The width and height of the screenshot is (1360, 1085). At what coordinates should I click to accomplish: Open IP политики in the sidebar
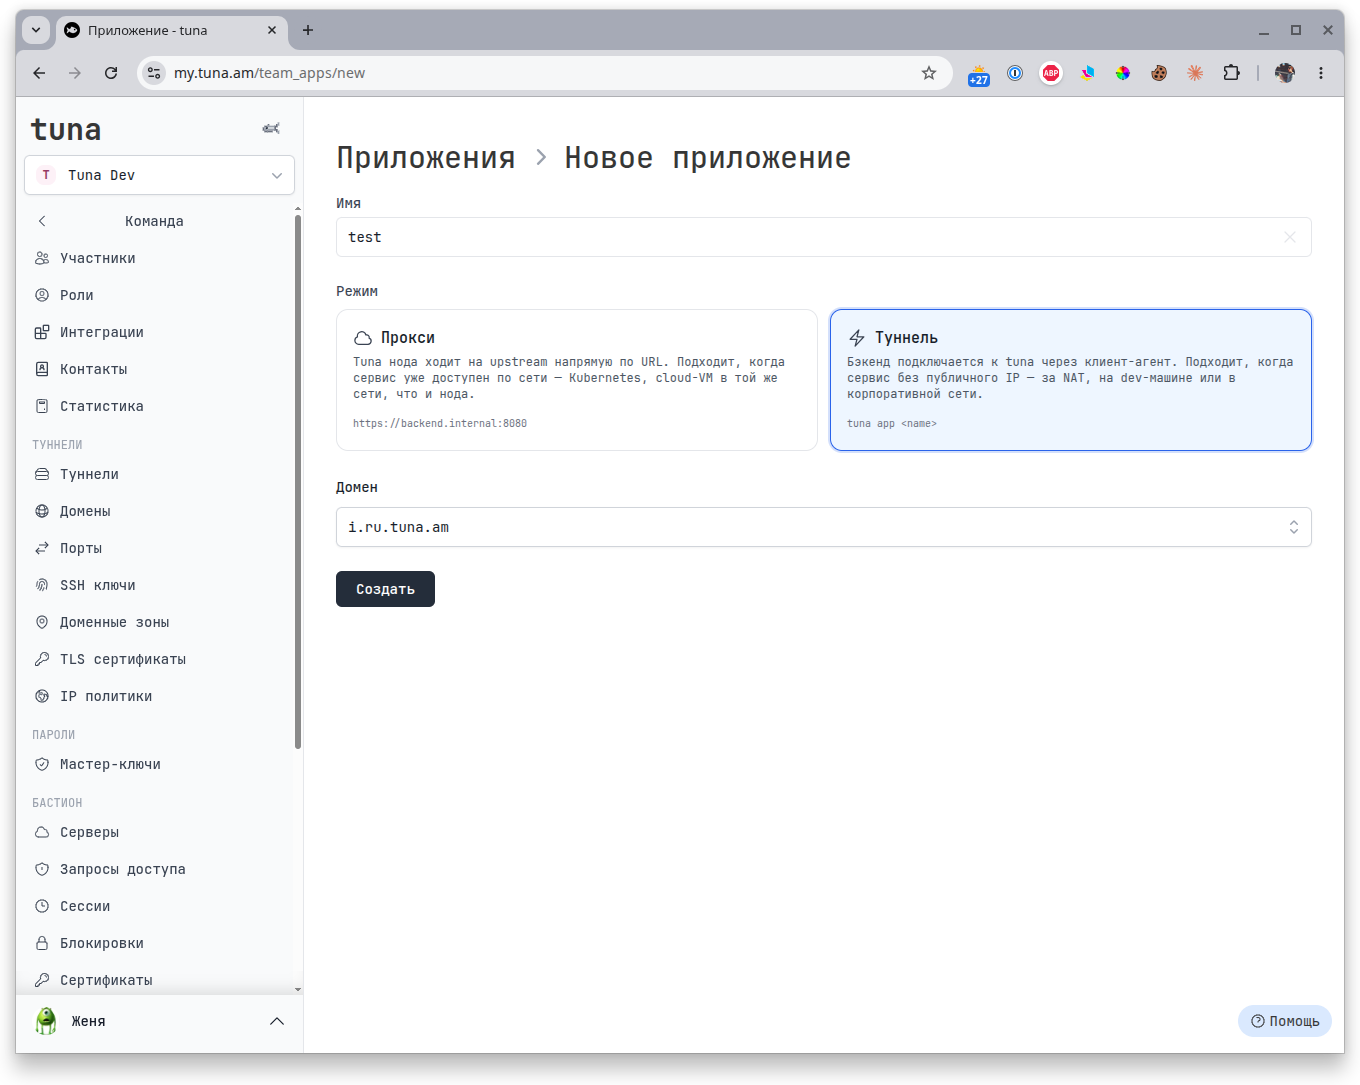(x=106, y=696)
